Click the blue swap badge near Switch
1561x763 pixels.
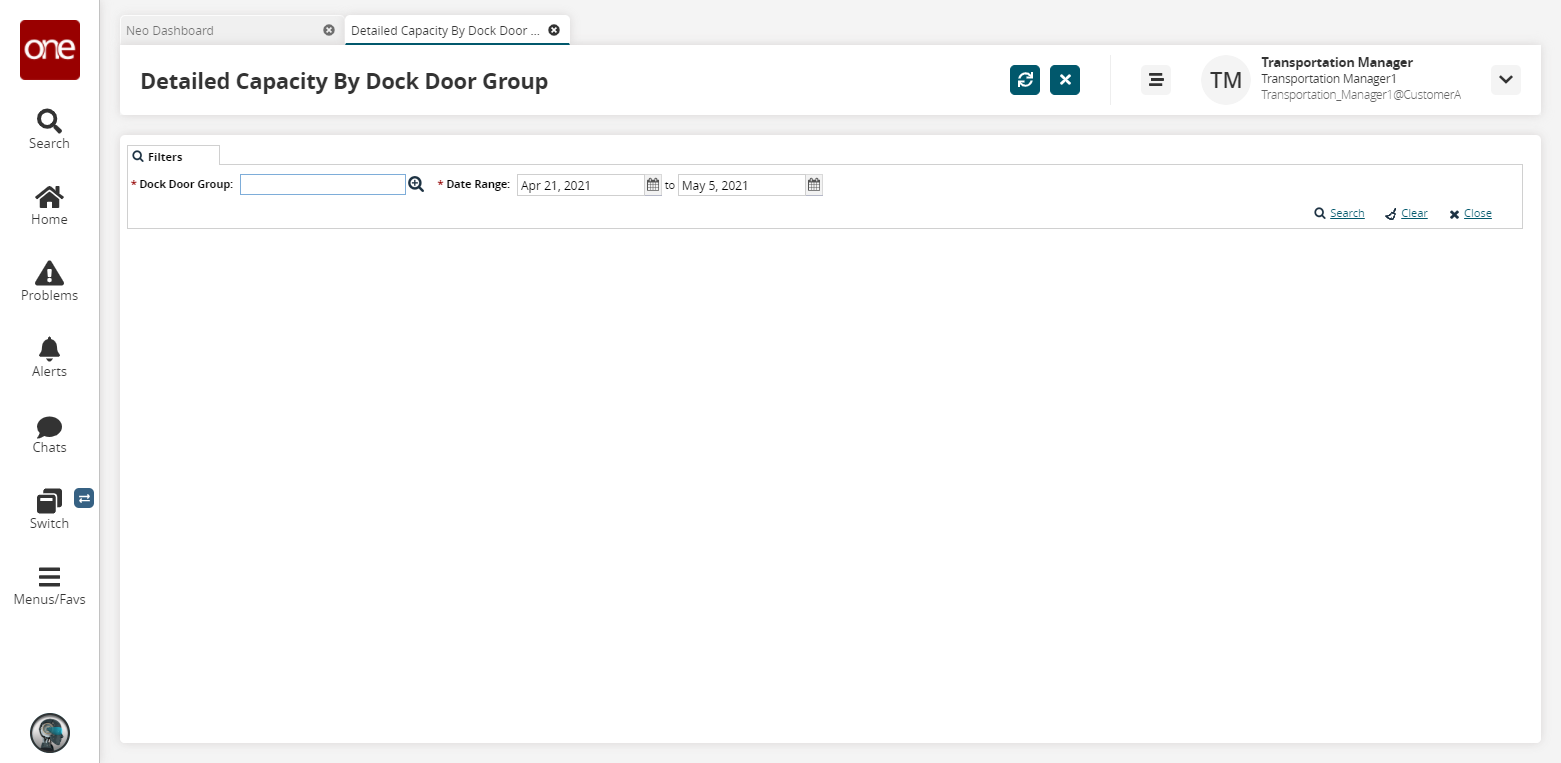[84, 498]
